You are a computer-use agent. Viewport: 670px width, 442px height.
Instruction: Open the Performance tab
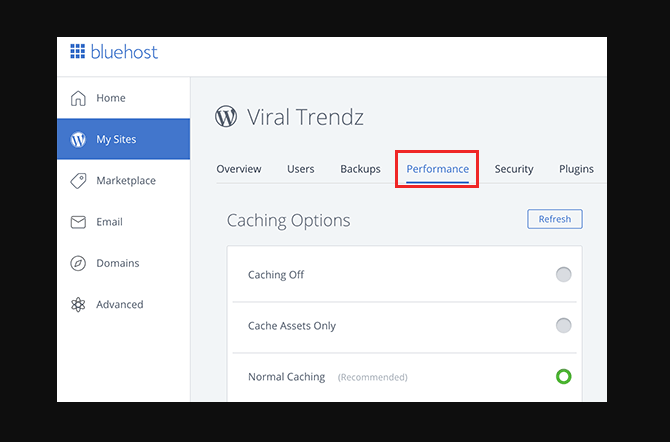pyautogui.click(x=438, y=169)
